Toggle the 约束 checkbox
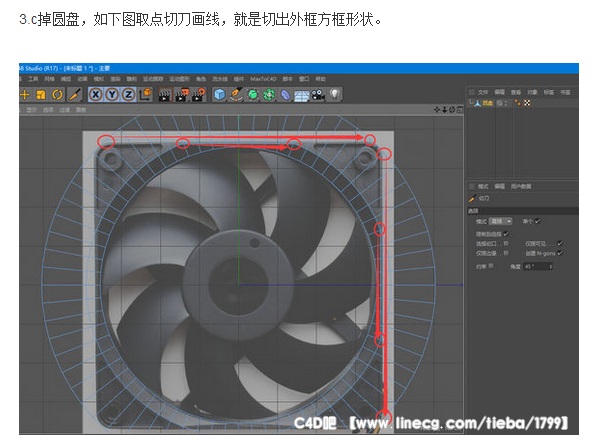Screen dimensions: 594x440 [x=491, y=266]
